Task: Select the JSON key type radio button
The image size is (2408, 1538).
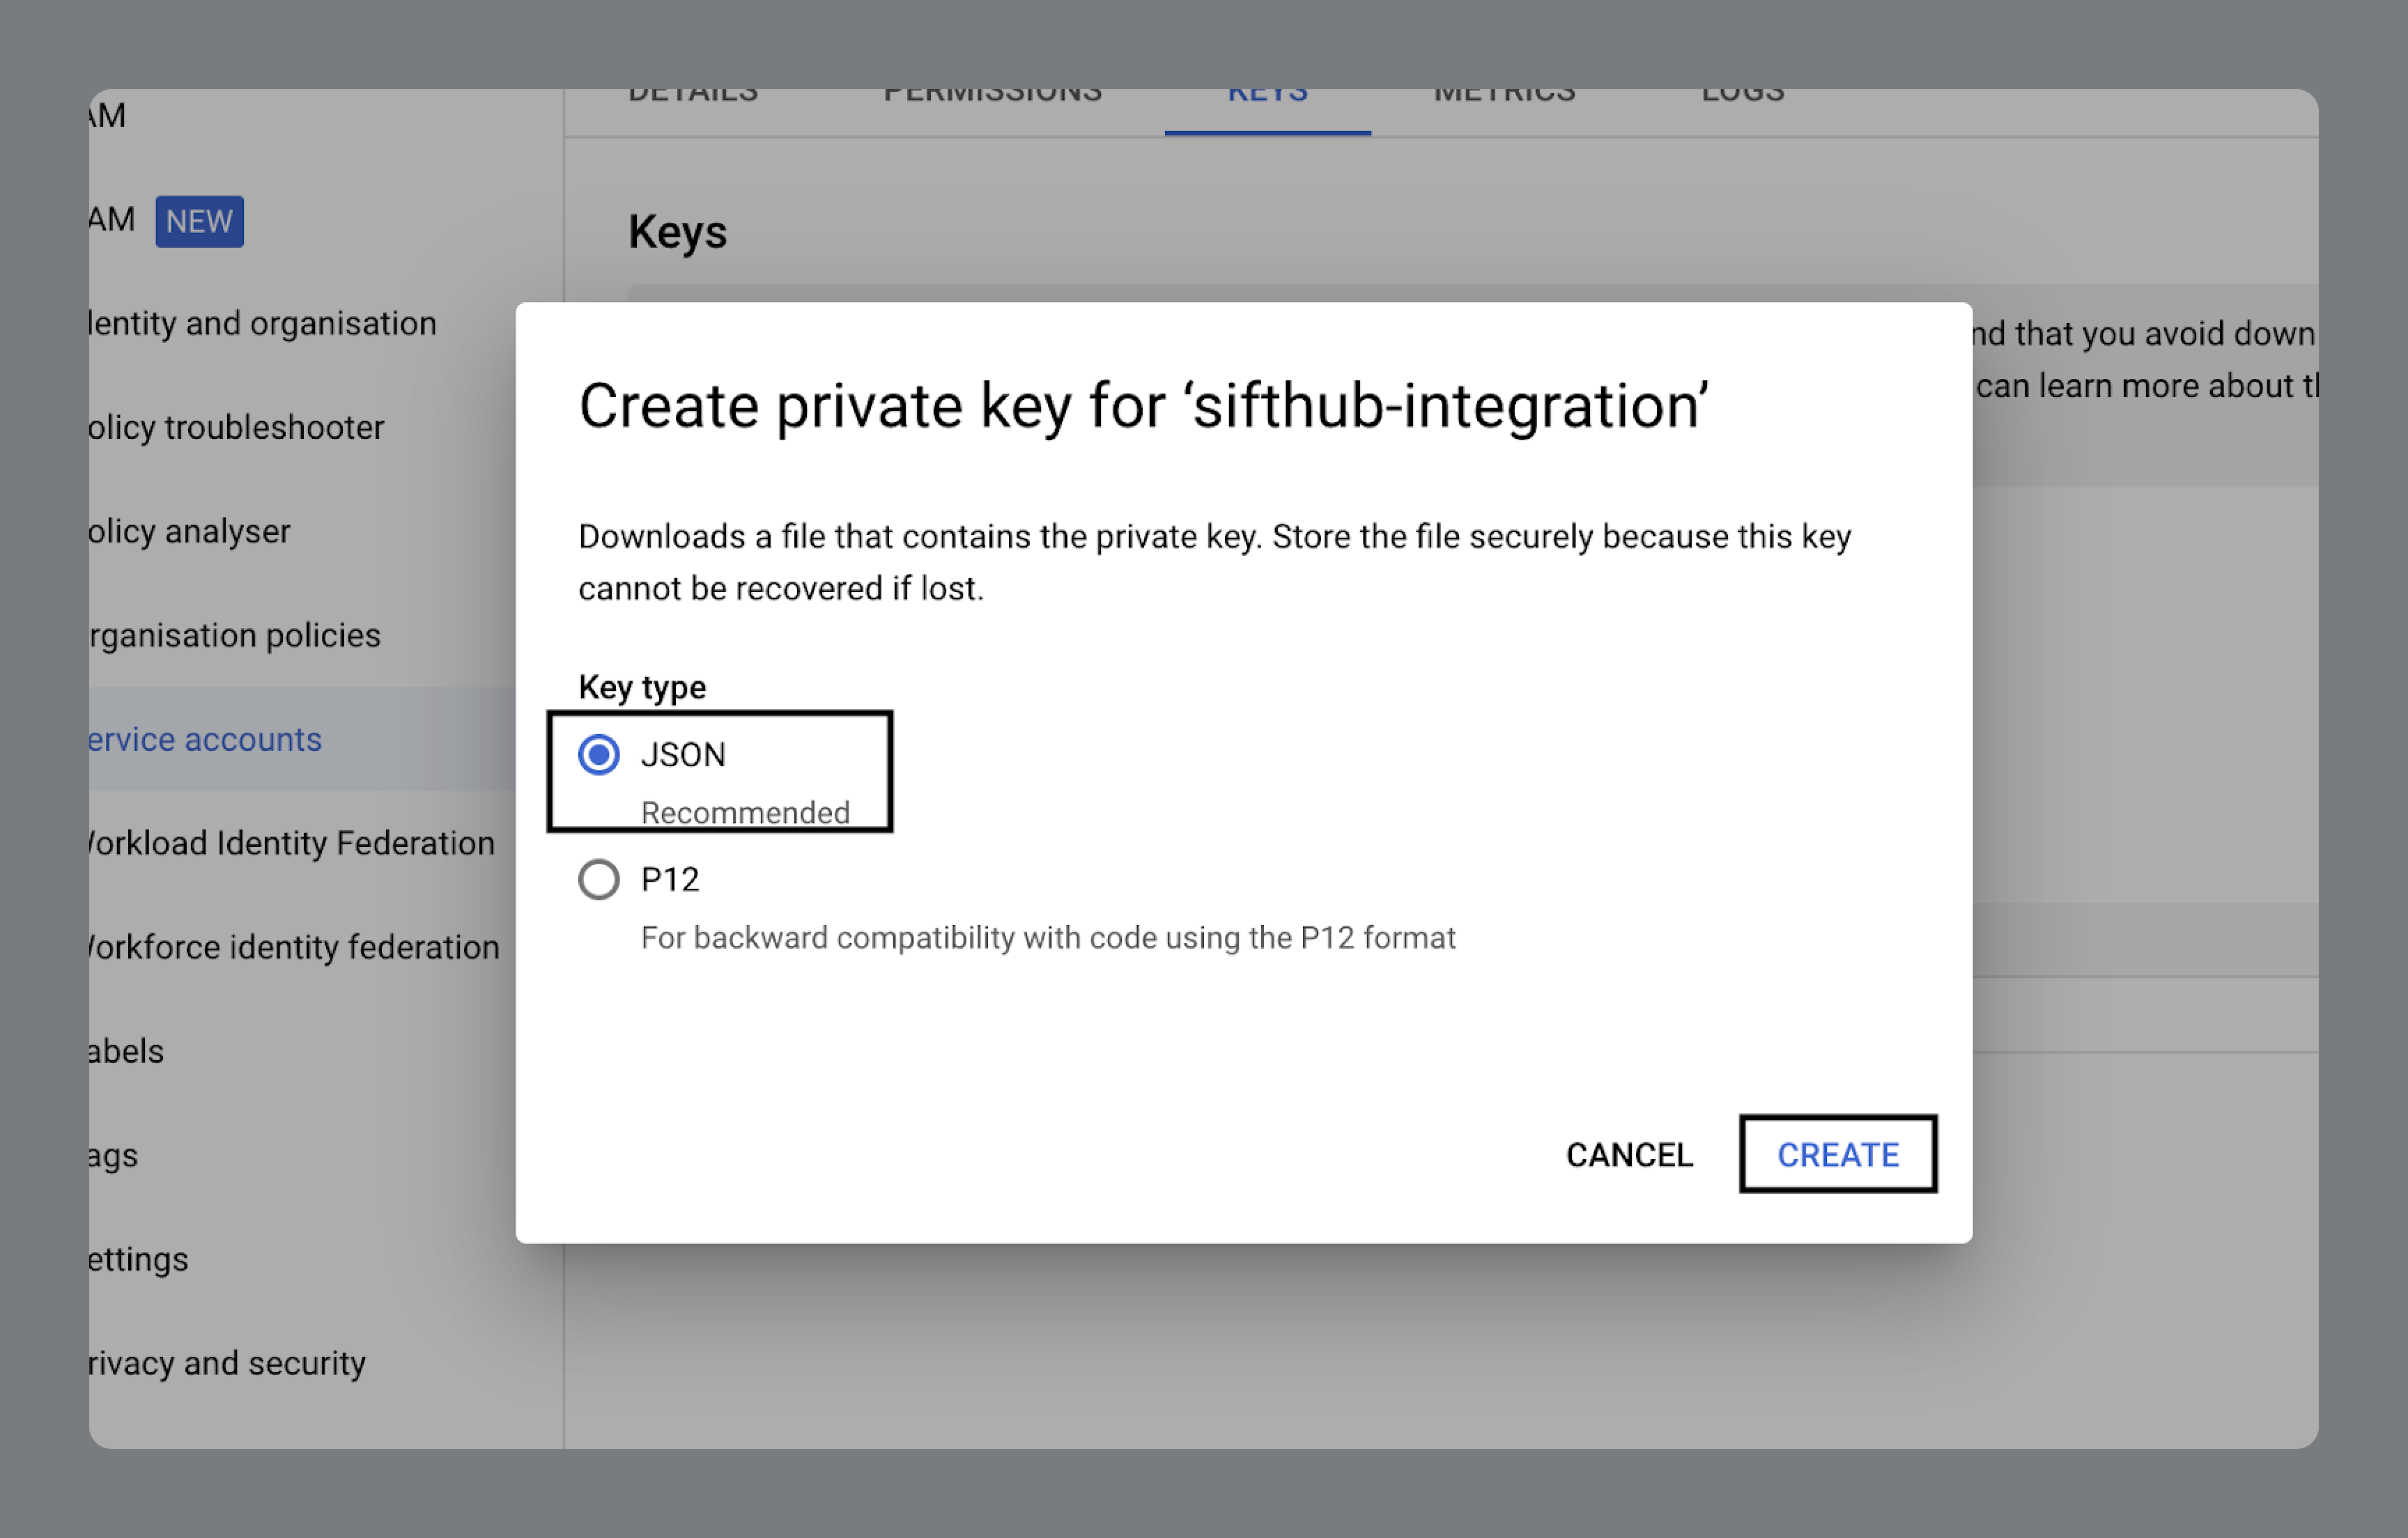Action: (598, 755)
